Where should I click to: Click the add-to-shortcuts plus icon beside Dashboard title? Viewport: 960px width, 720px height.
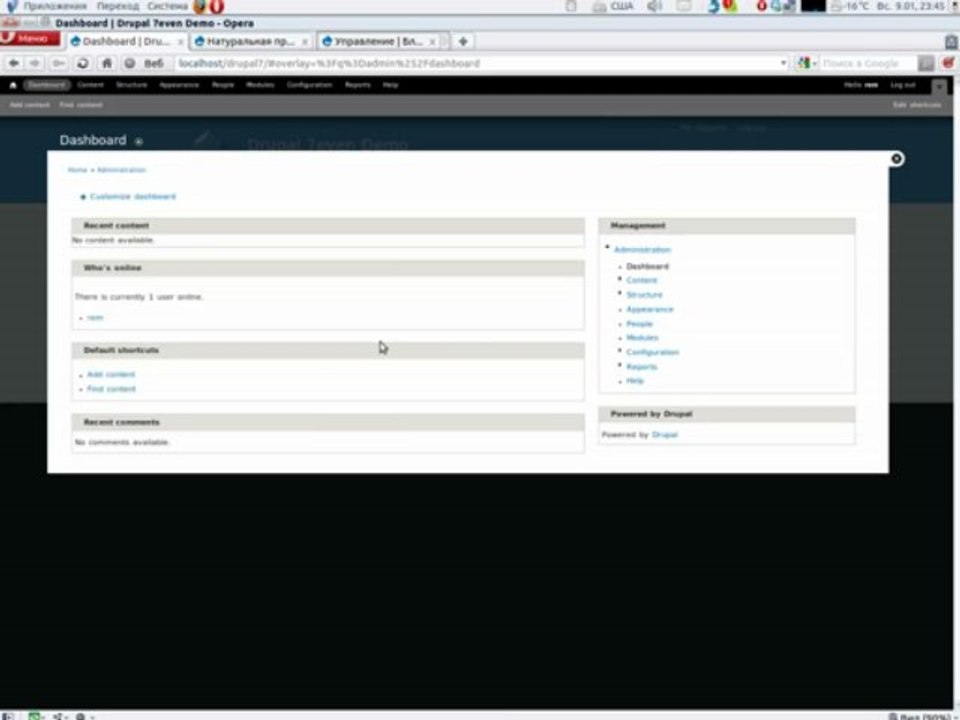coord(138,141)
